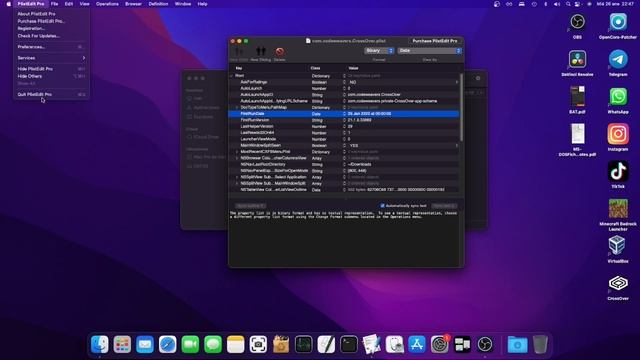Click the red Delete toolbar icon

(x=280, y=51)
